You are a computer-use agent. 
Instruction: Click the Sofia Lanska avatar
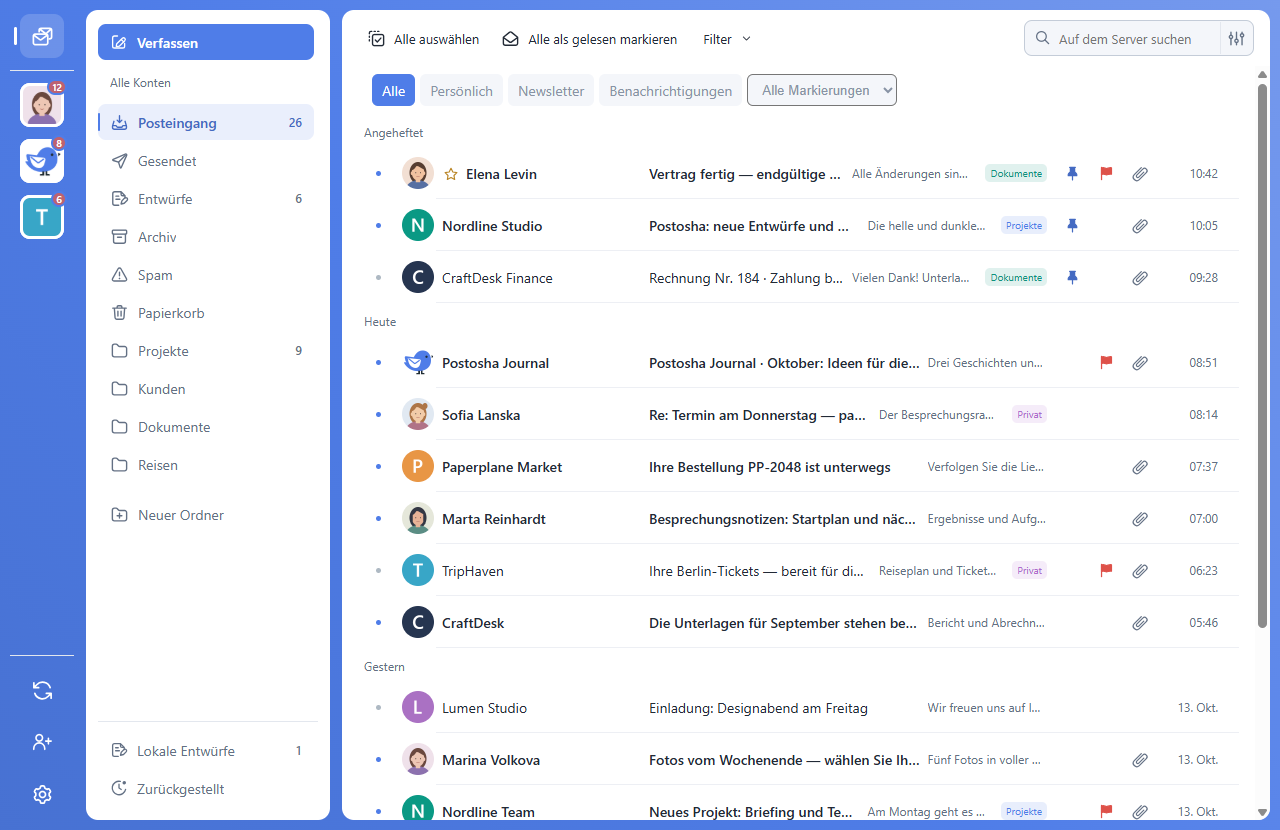point(418,414)
